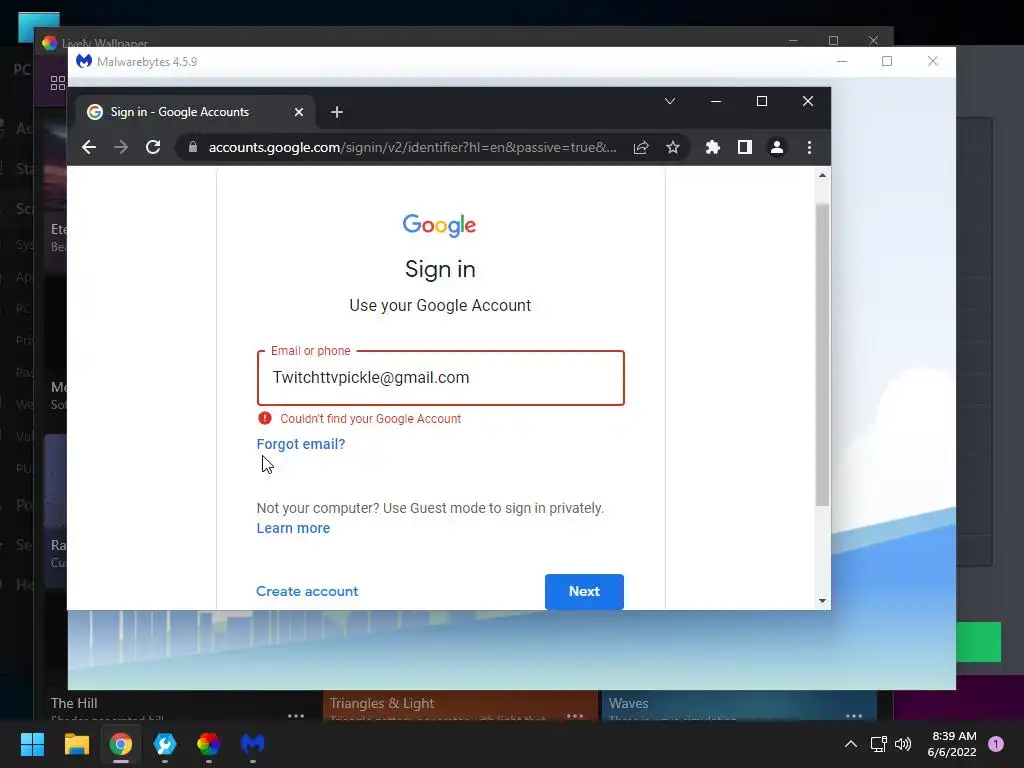Close the Sign in - Google Accounts tab
The width and height of the screenshot is (1024, 768).
point(298,112)
